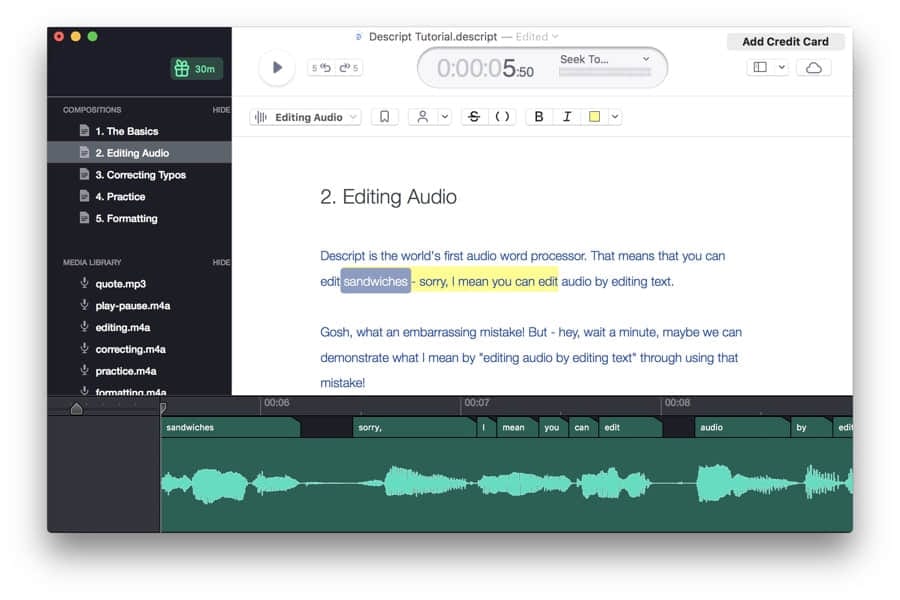
Task: Click the 0:00:05 timecode display
Action: pyautogui.click(x=485, y=69)
